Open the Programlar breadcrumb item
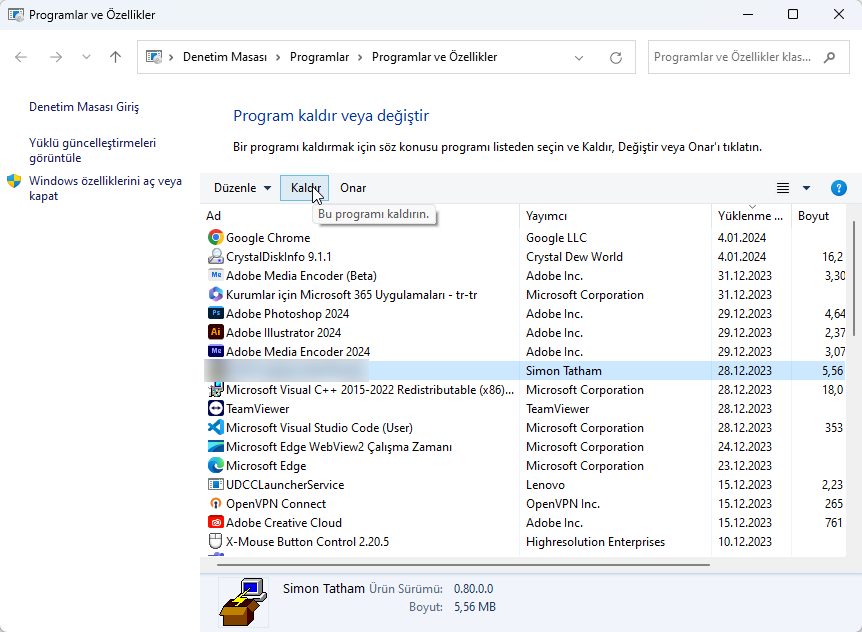The height and width of the screenshot is (632, 862). [x=319, y=57]
